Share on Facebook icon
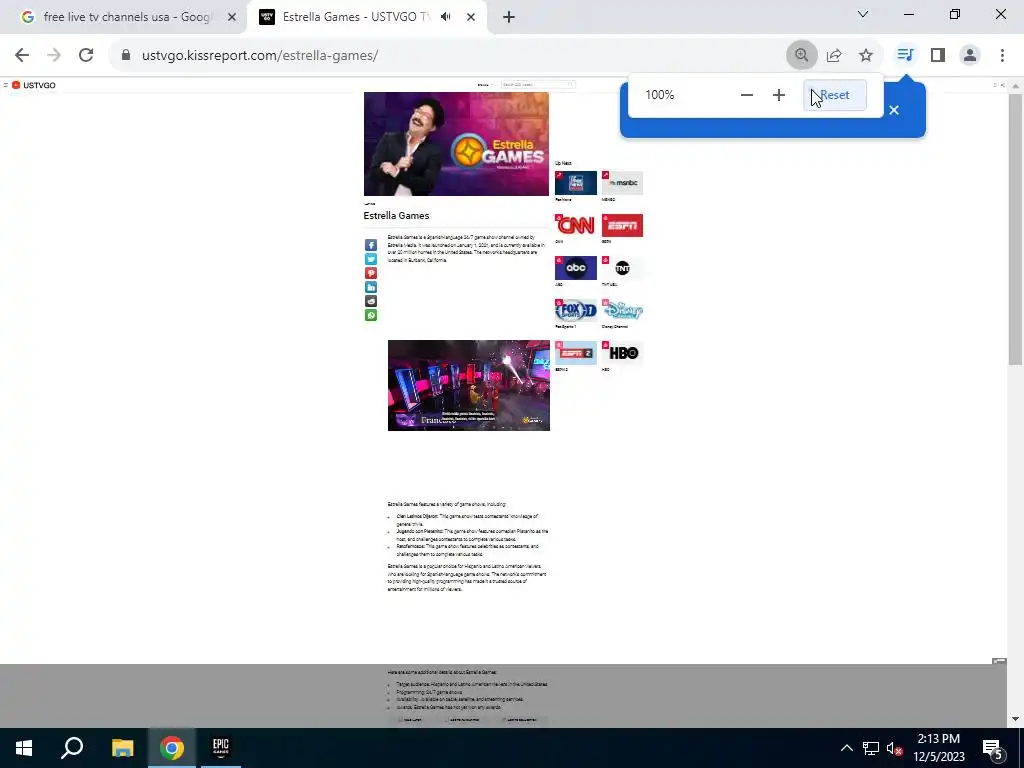Image resolution: width=1024 pixels, height=768 pixels. pos(371,245)
